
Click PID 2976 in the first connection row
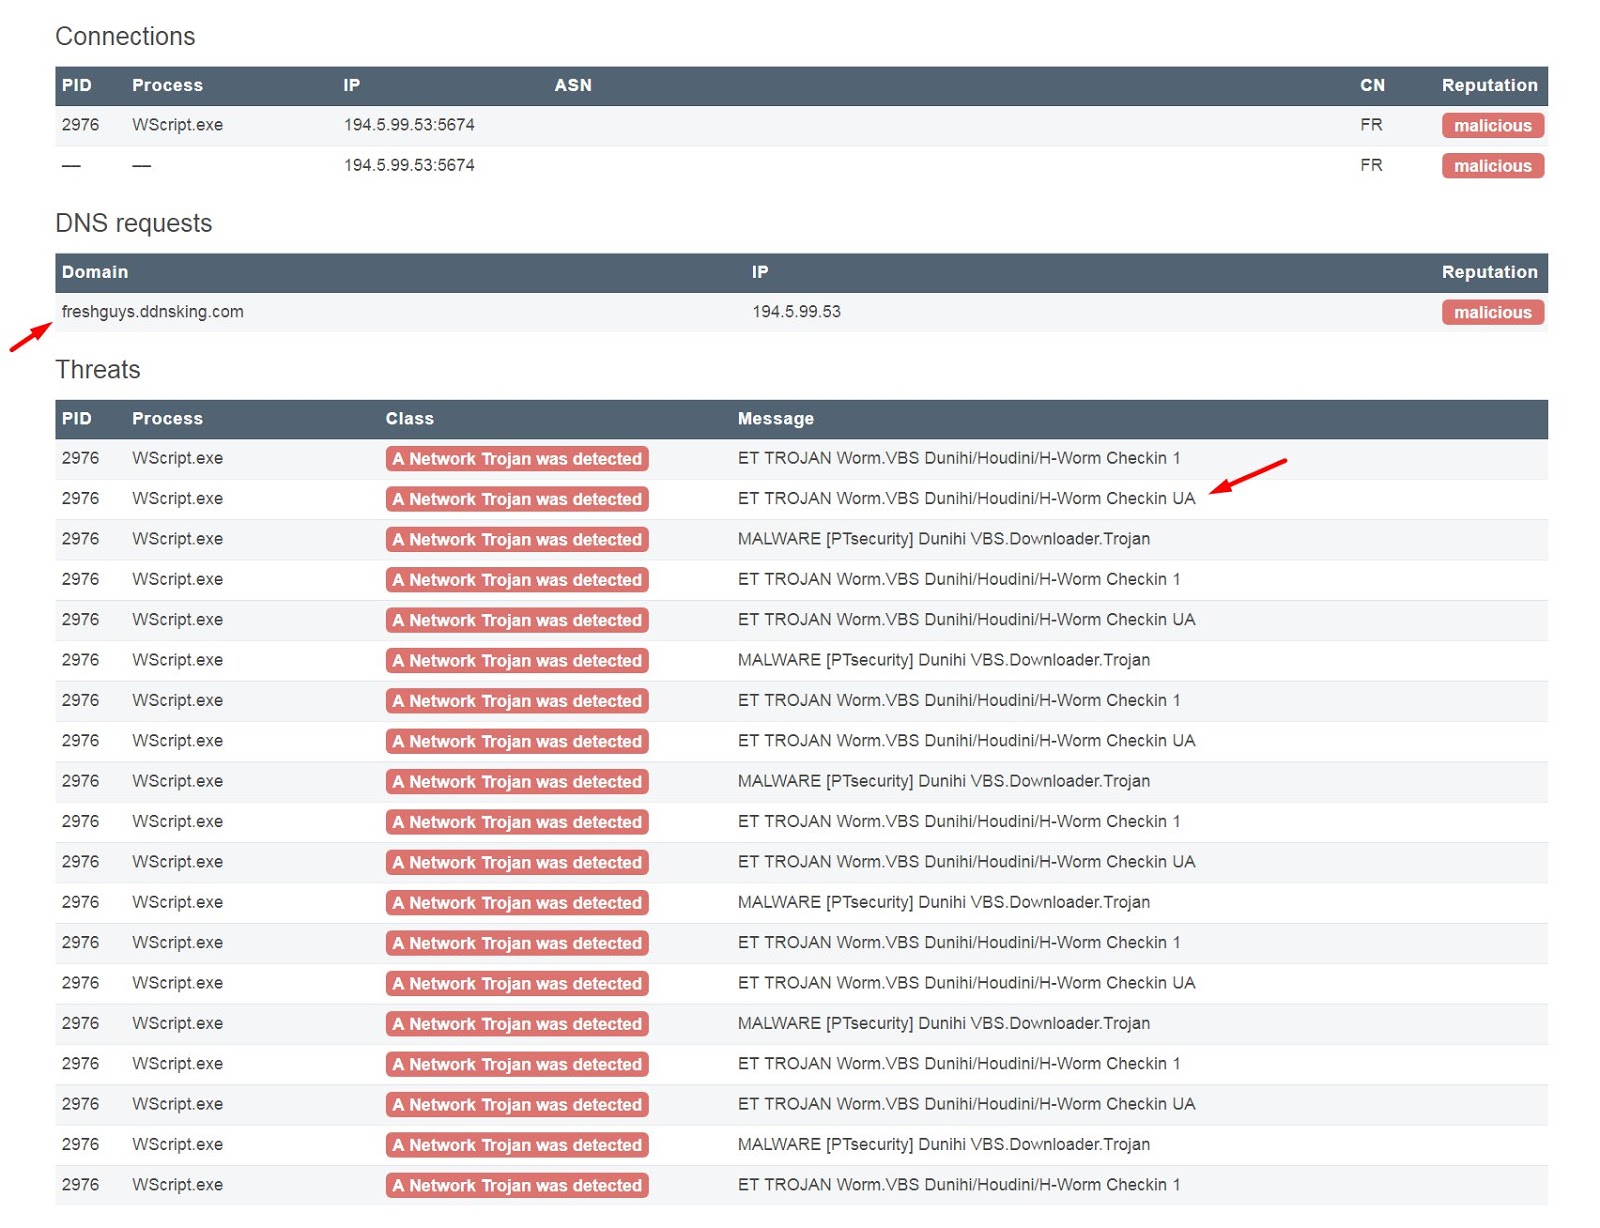point(78,125)
